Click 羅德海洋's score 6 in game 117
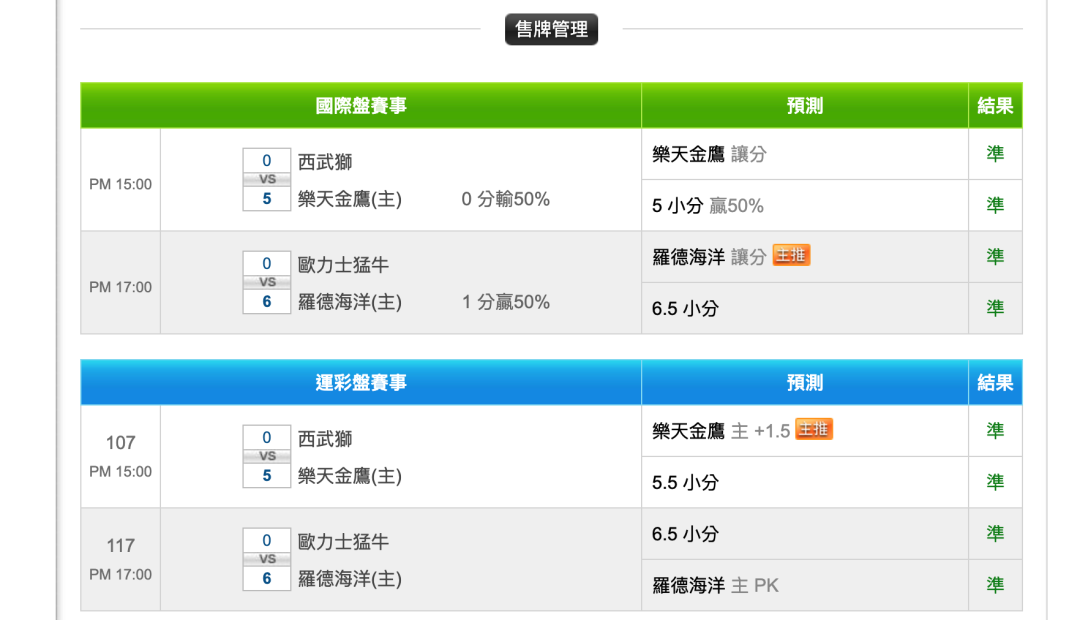 click(267, 578)
